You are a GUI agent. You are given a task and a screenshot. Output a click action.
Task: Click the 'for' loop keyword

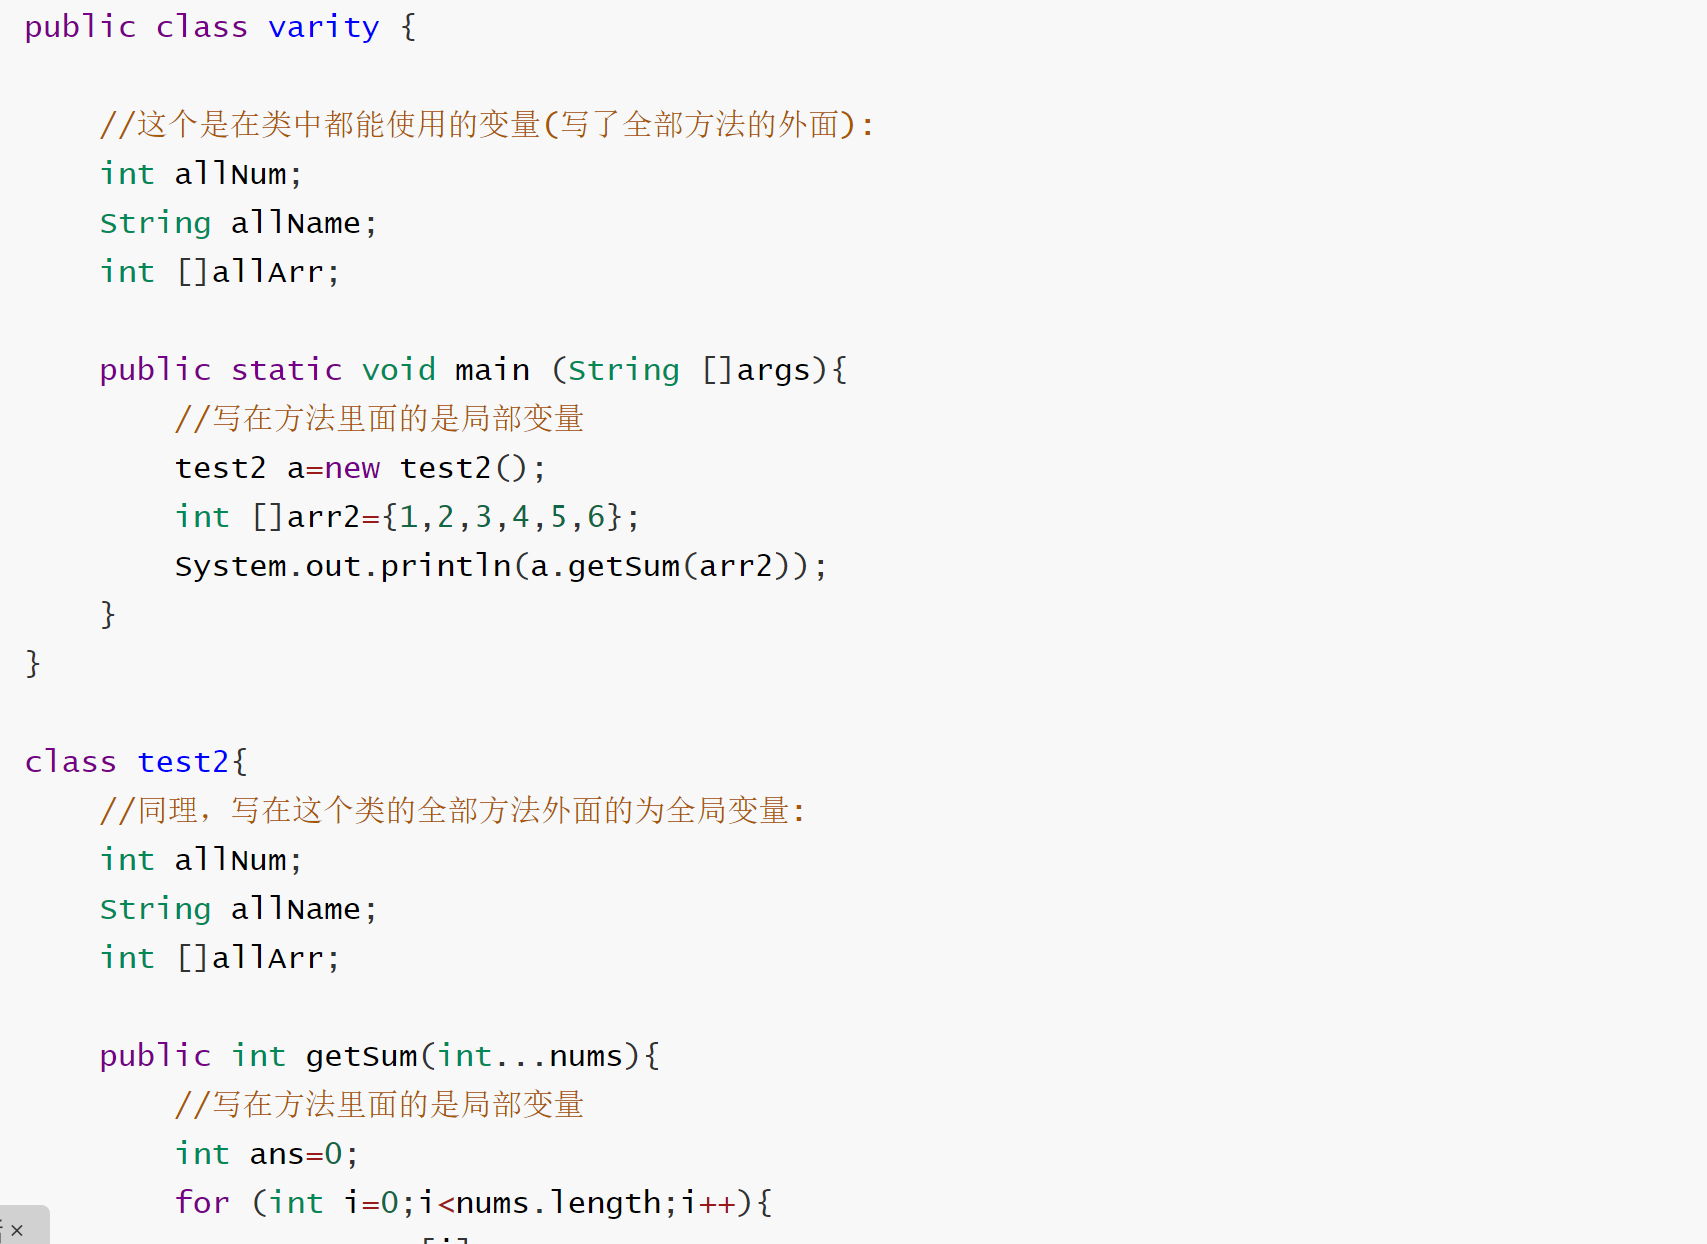[202, 1203]
